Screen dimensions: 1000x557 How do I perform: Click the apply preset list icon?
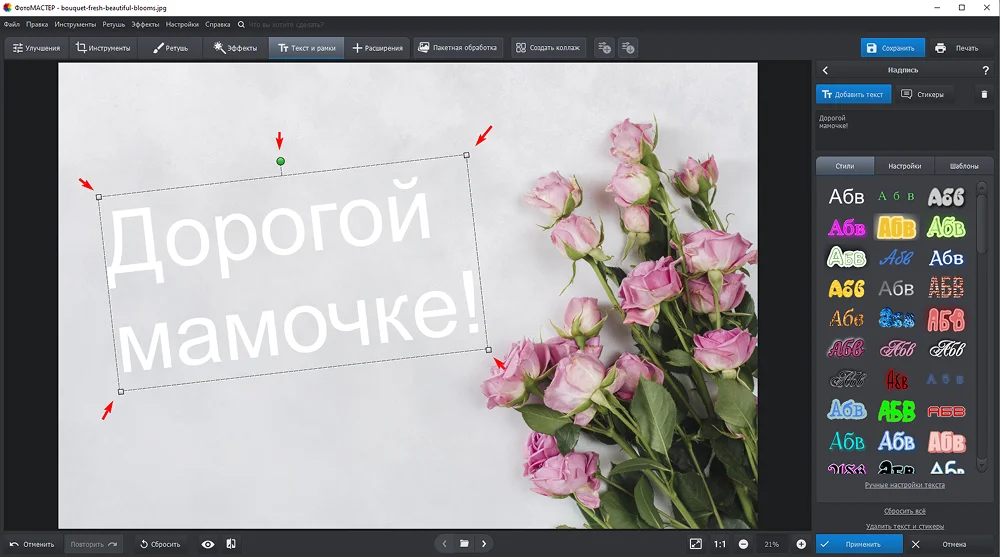click(628, 48)
